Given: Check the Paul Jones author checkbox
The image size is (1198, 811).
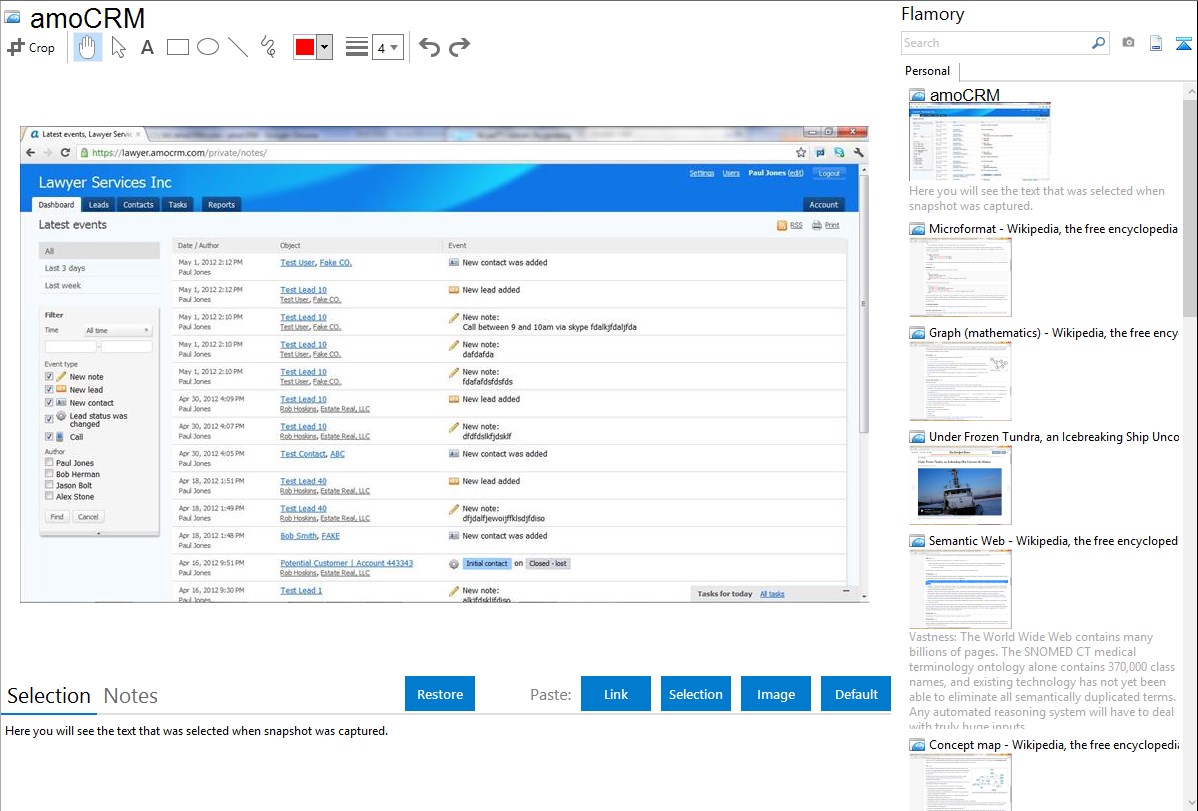Looking at the screenshot, I should pos(49,462).
